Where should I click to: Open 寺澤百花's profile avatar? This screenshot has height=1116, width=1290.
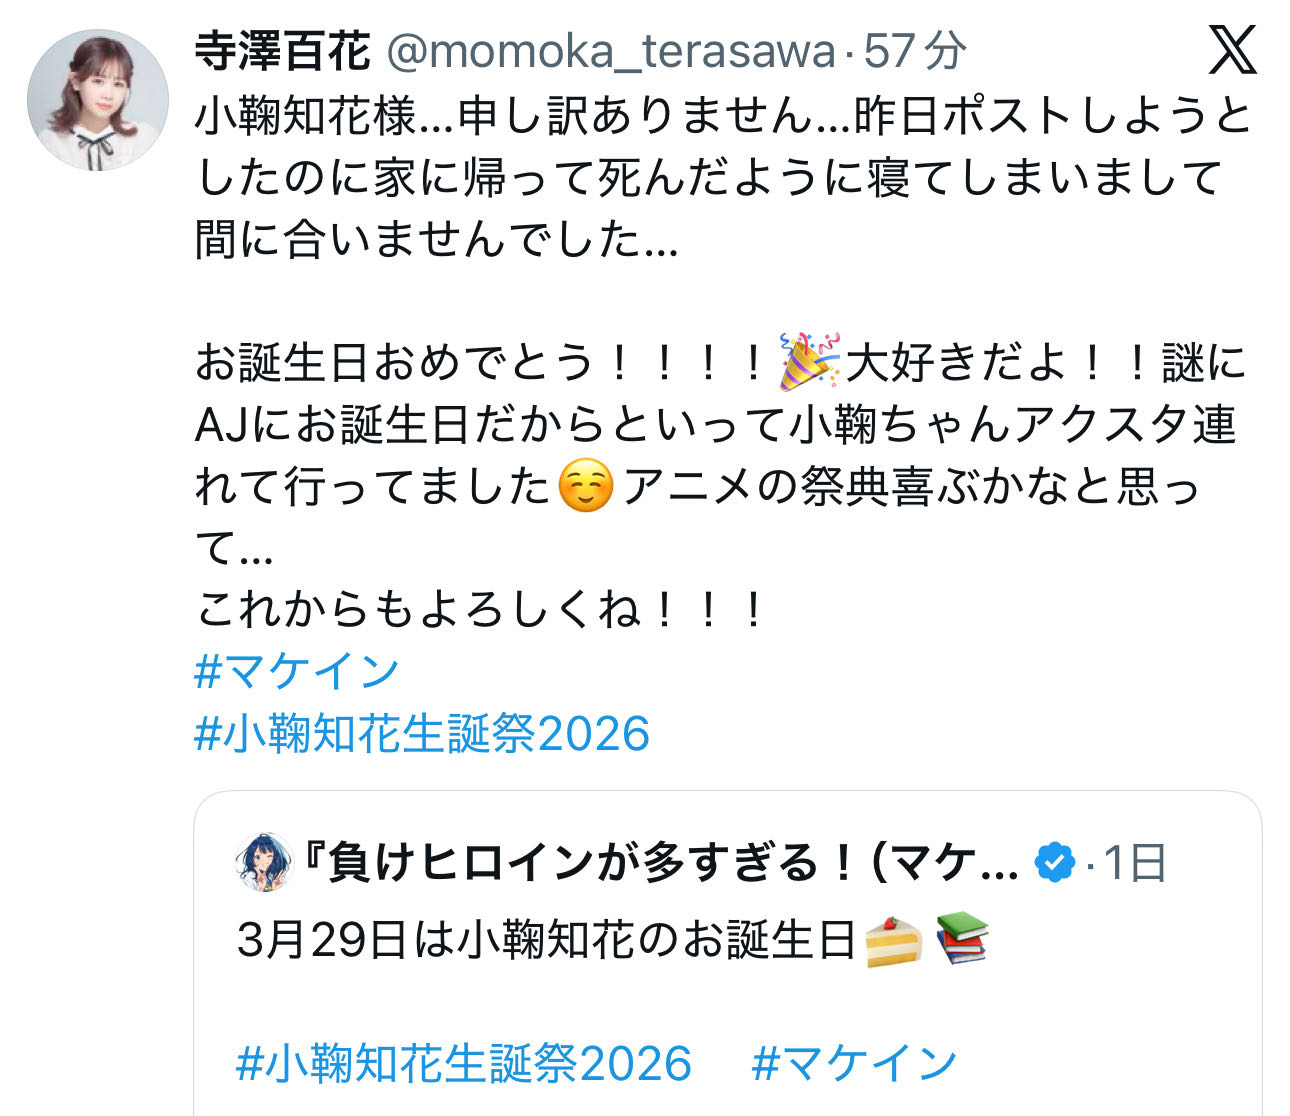coord(98,100)
